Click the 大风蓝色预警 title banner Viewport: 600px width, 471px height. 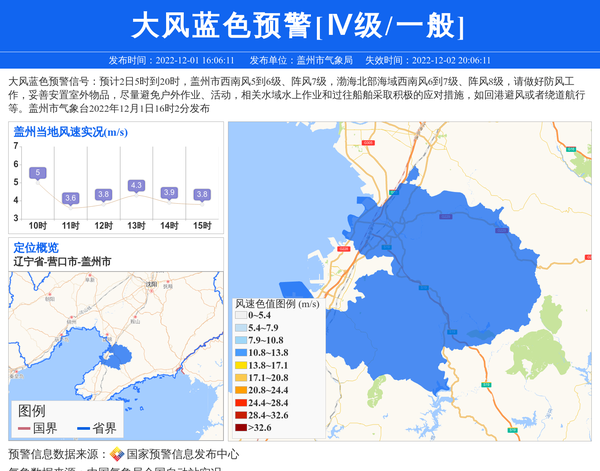pos(300,23)
